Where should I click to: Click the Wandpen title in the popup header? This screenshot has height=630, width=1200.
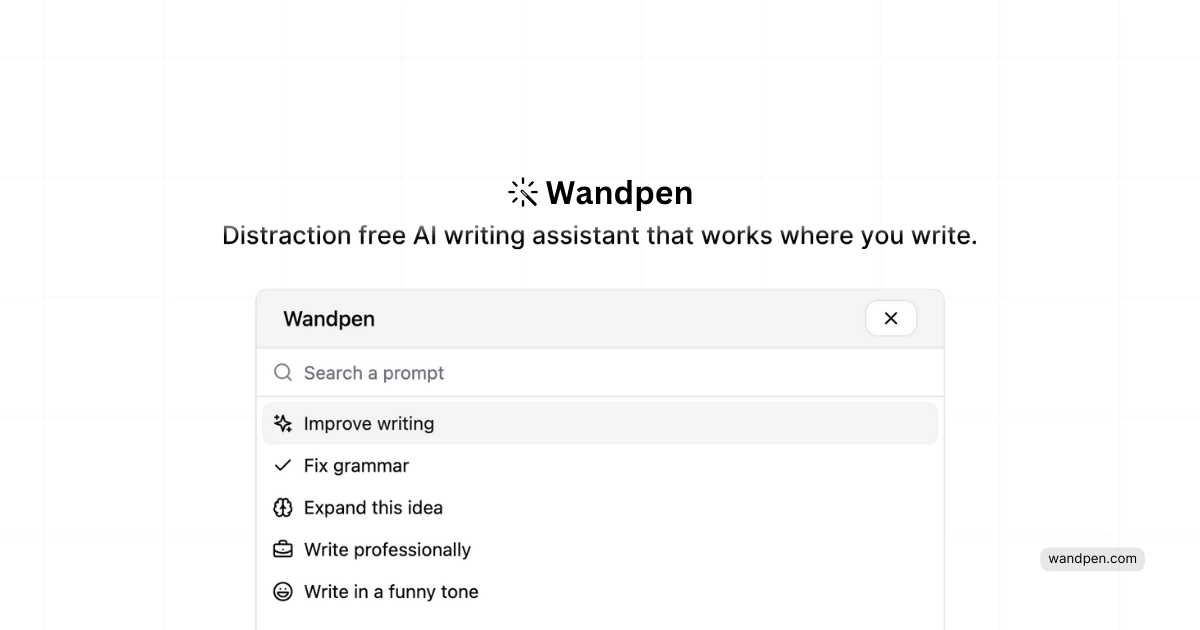click(x=329, y=318)
